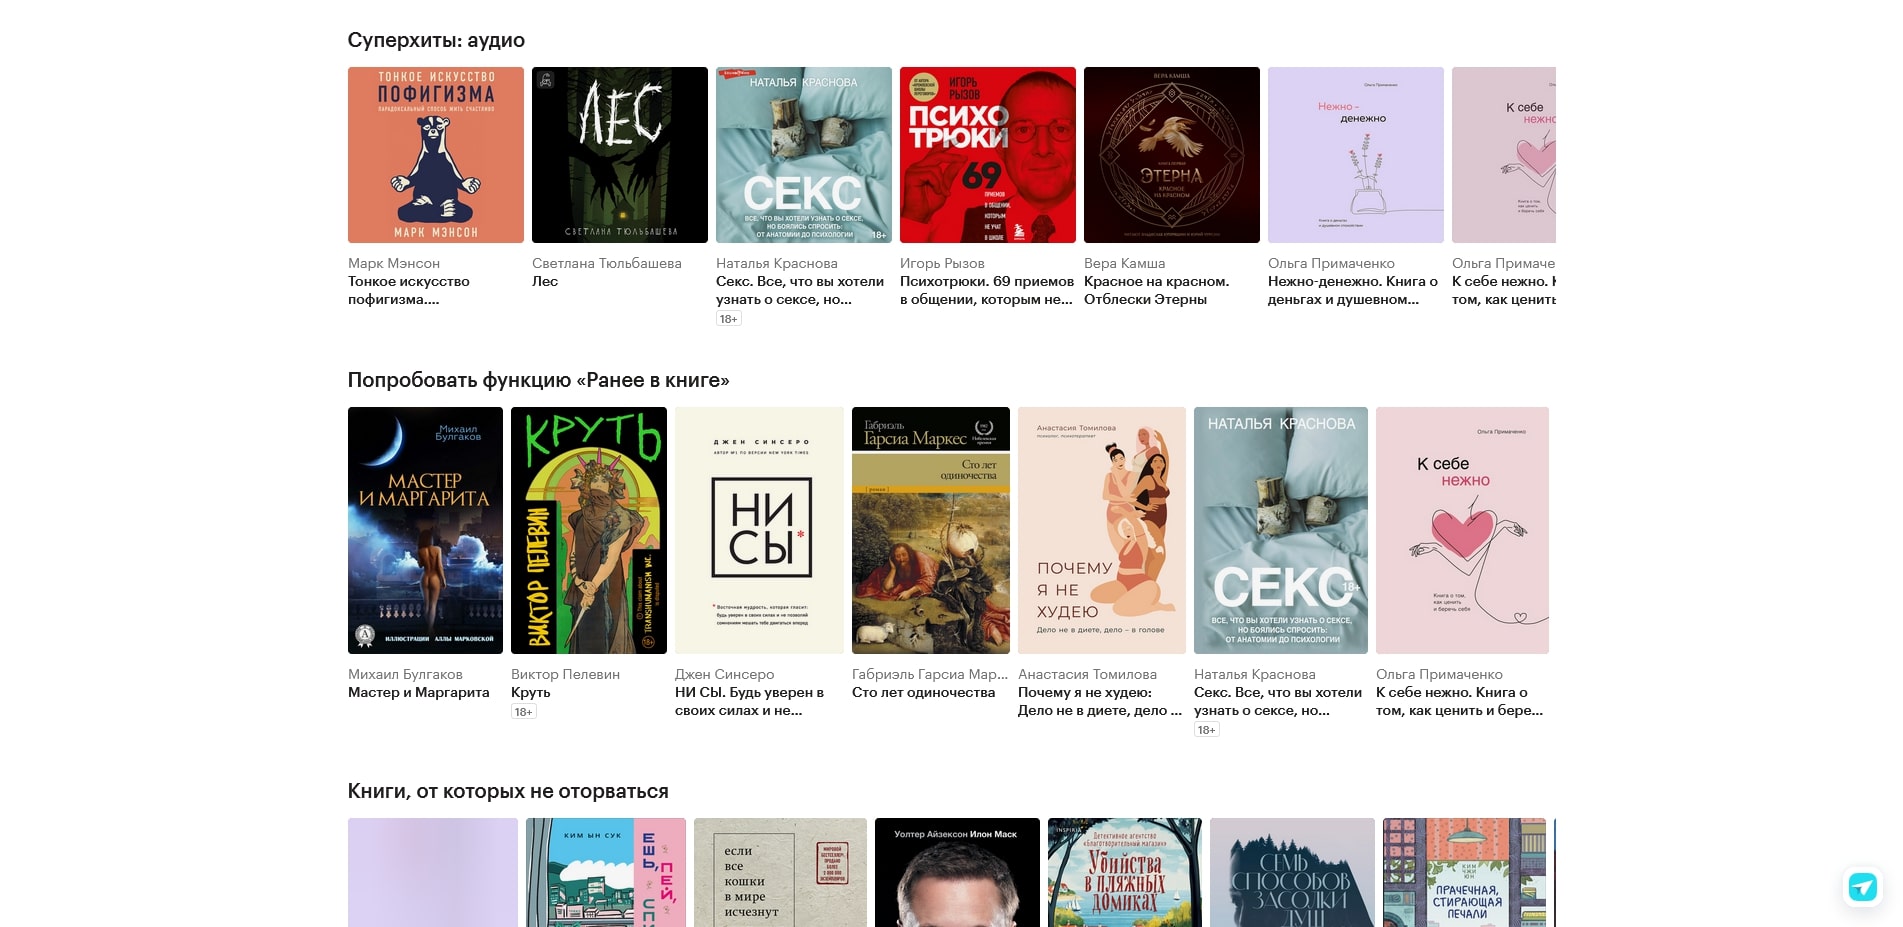The image size is (1903, 927).
Task: Open author link Марк Мэнсон
Action: [x=394, y=263]
